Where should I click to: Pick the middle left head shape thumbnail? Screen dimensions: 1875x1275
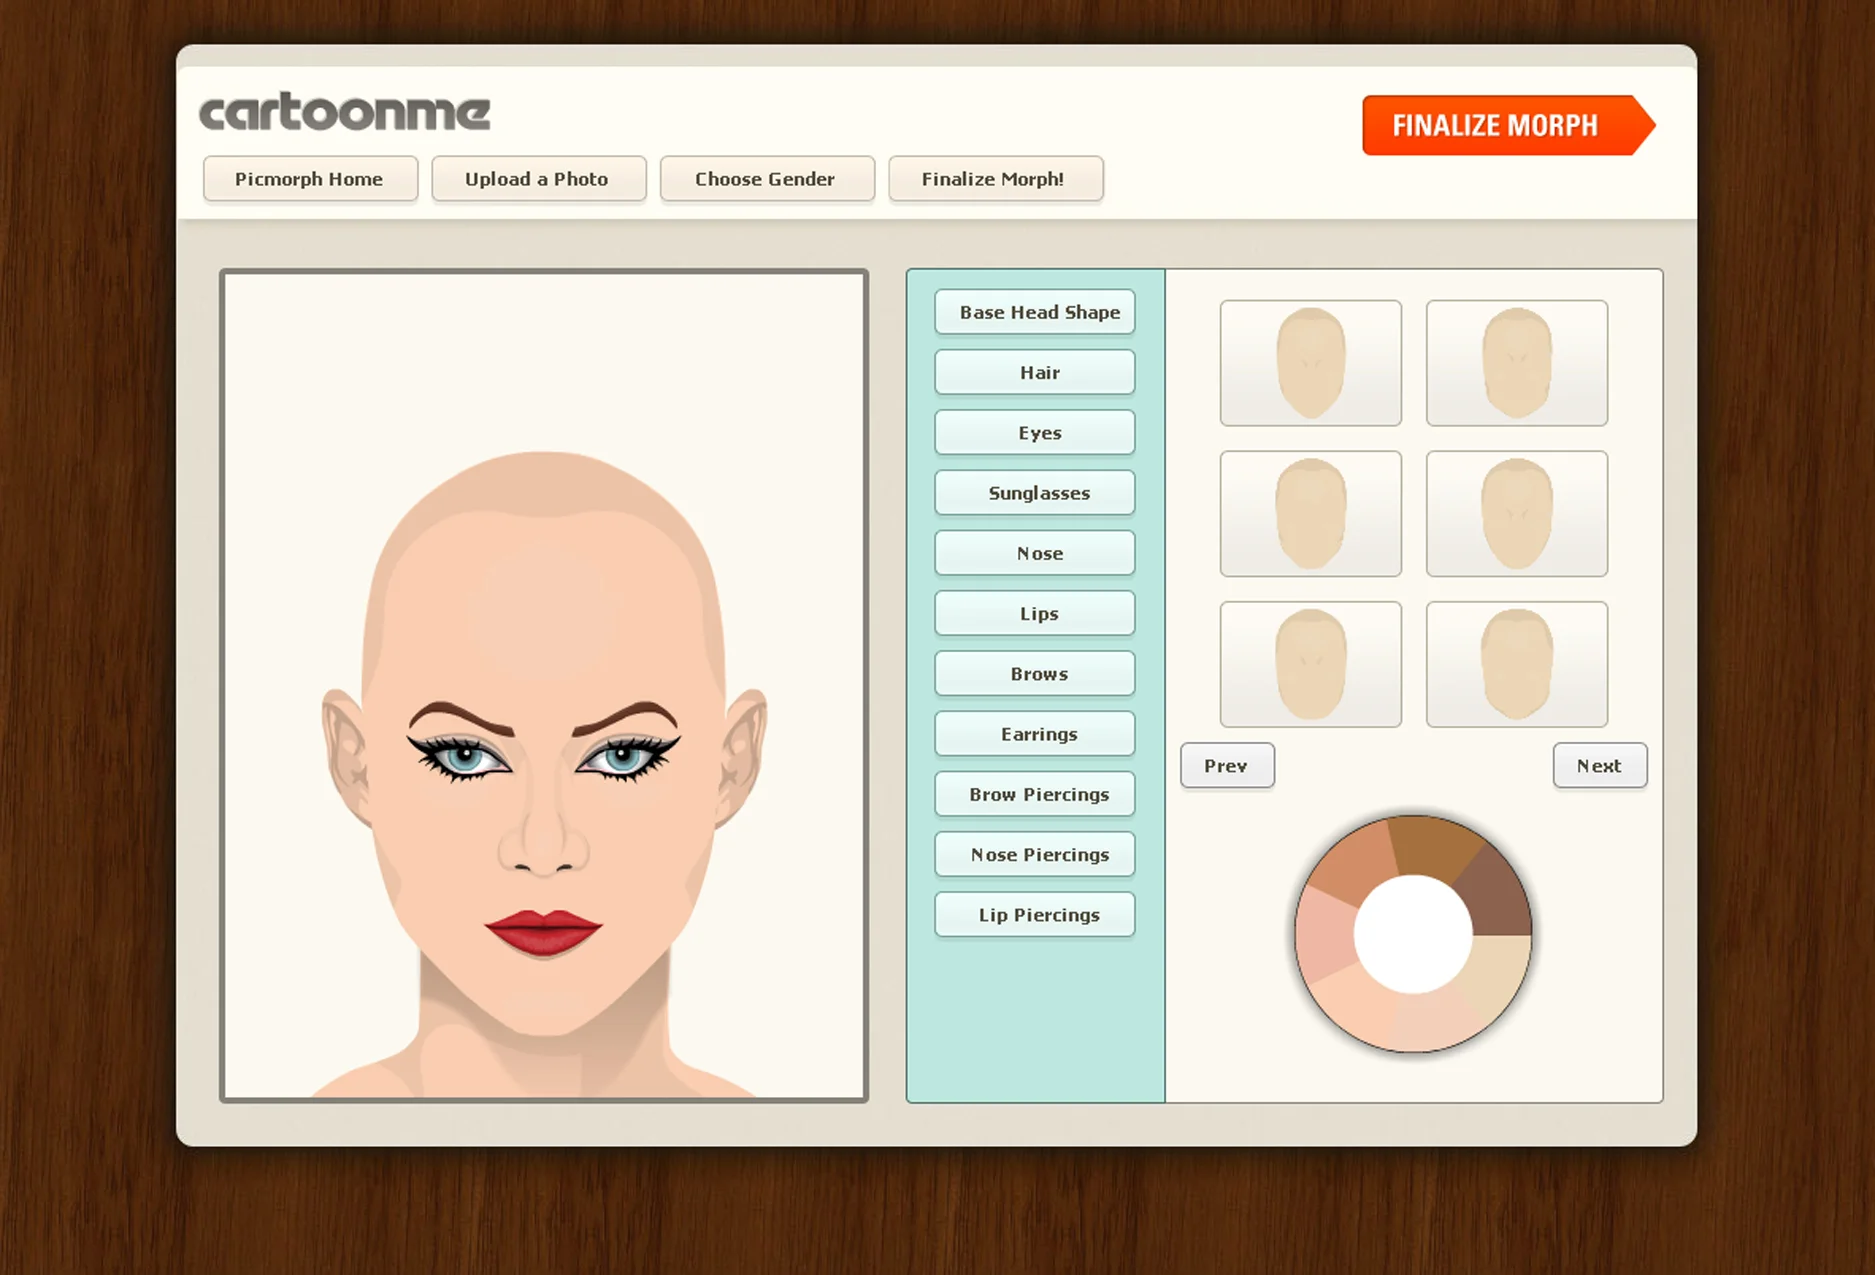tap(1311, 514)
